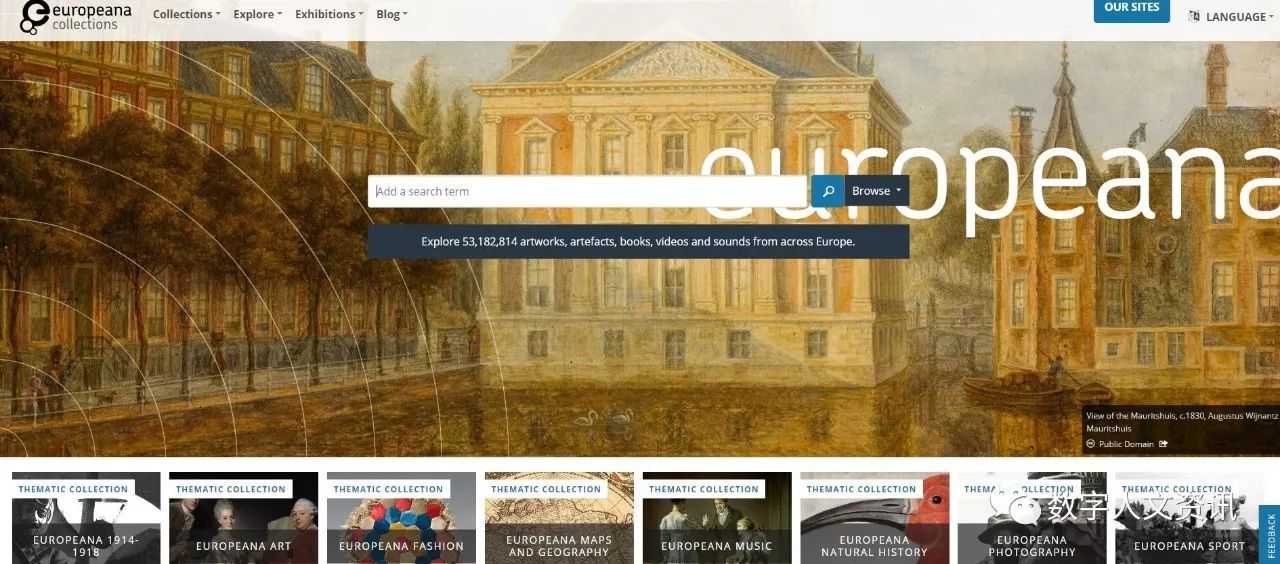Screen dimensions: 1280x564
Task: Click the share icon next to Public Domain
Action: pos(1164,444)
